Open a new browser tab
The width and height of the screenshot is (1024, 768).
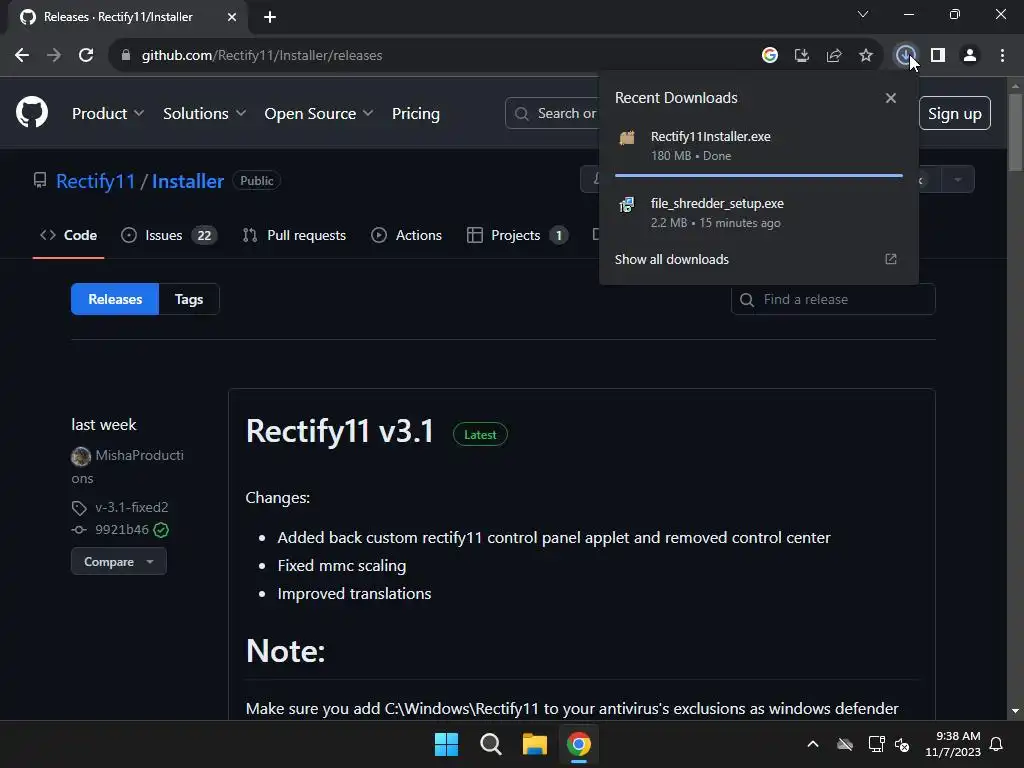(x=270, y=17)
